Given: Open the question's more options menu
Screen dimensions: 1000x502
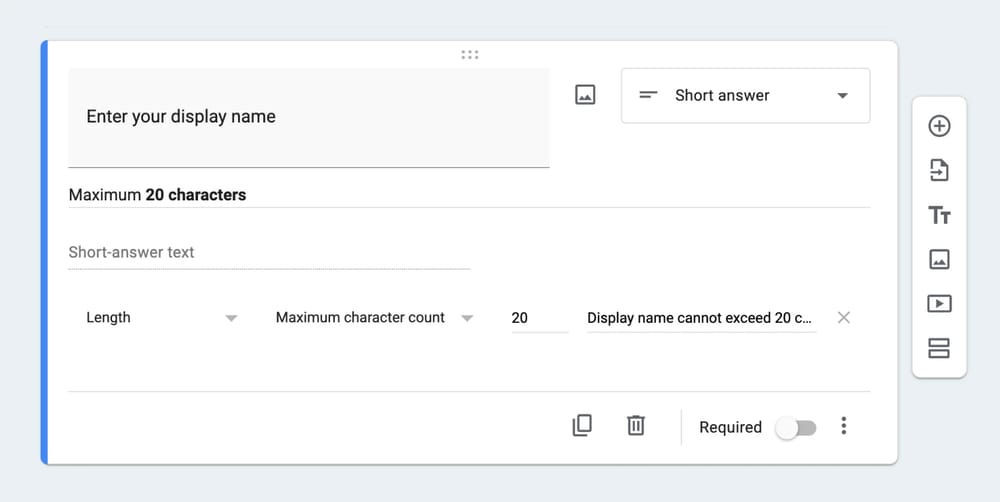Looking at the screenshot, I should (x=843, y=427).
